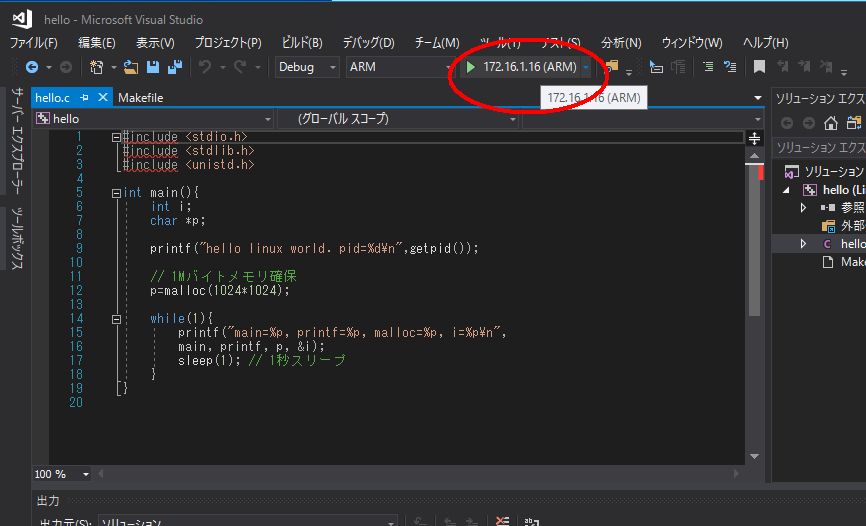The image size is (866, 526).
Task: Click the Save hello.c floppy icon
Action: tap(153, 67)
